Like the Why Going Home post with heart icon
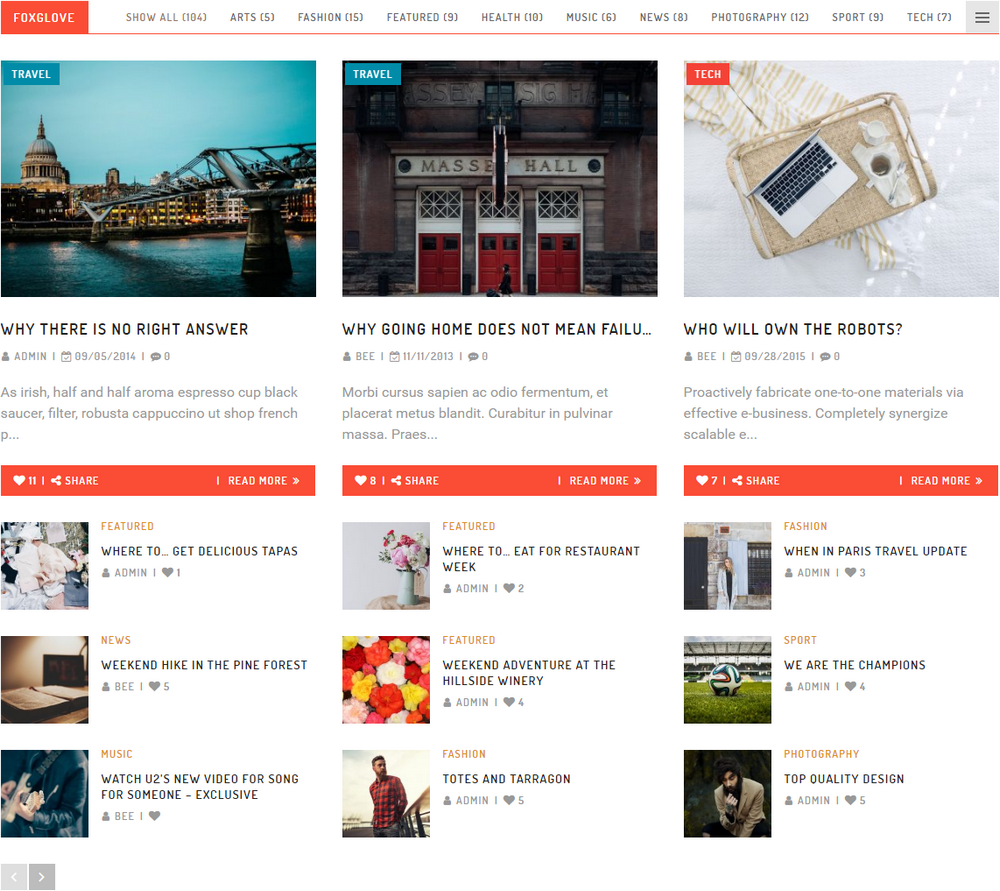The width and height of the screenshot is (1000, 891). [361, 481]
